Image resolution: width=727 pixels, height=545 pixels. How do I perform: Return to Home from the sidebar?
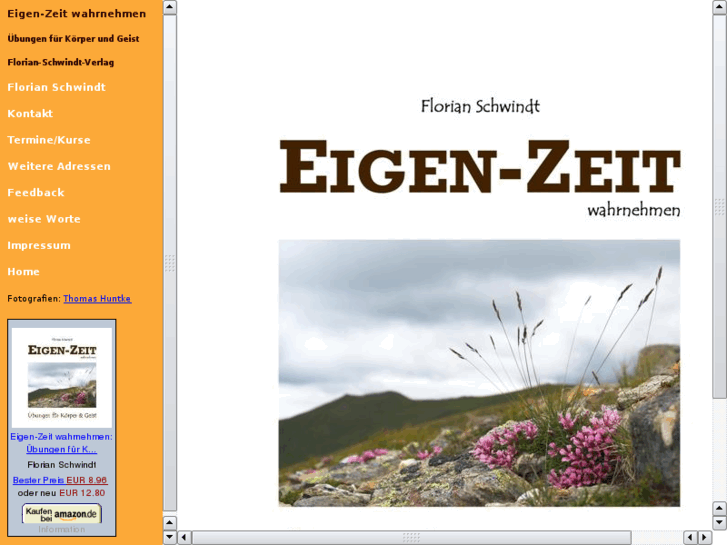coord(24,272)
